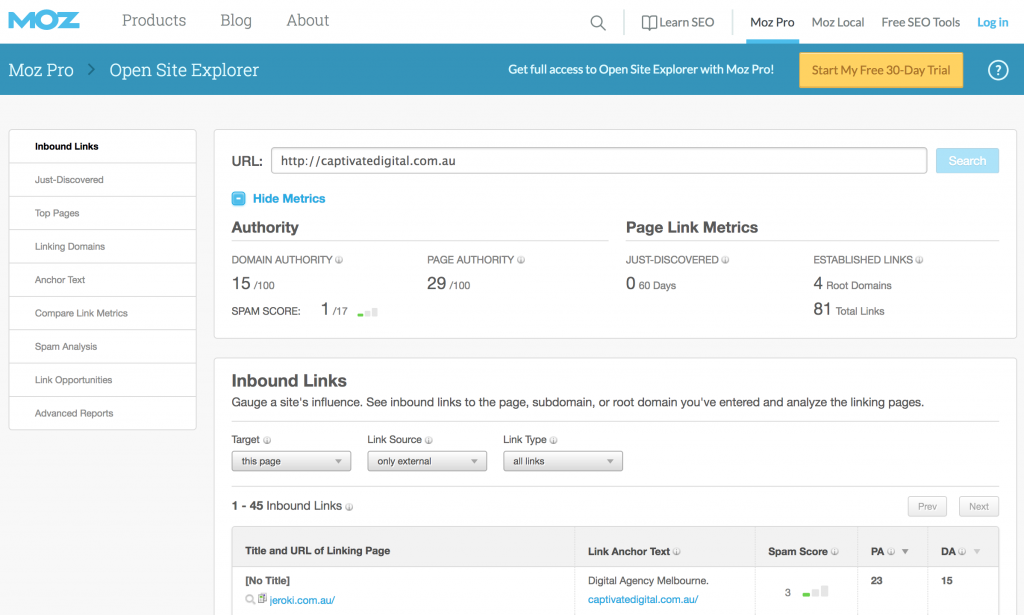The height and width of the screenshot is (615, 1024).
Task: Click 'Title and URL of Linking Page' header
Action: pos(317,550)
